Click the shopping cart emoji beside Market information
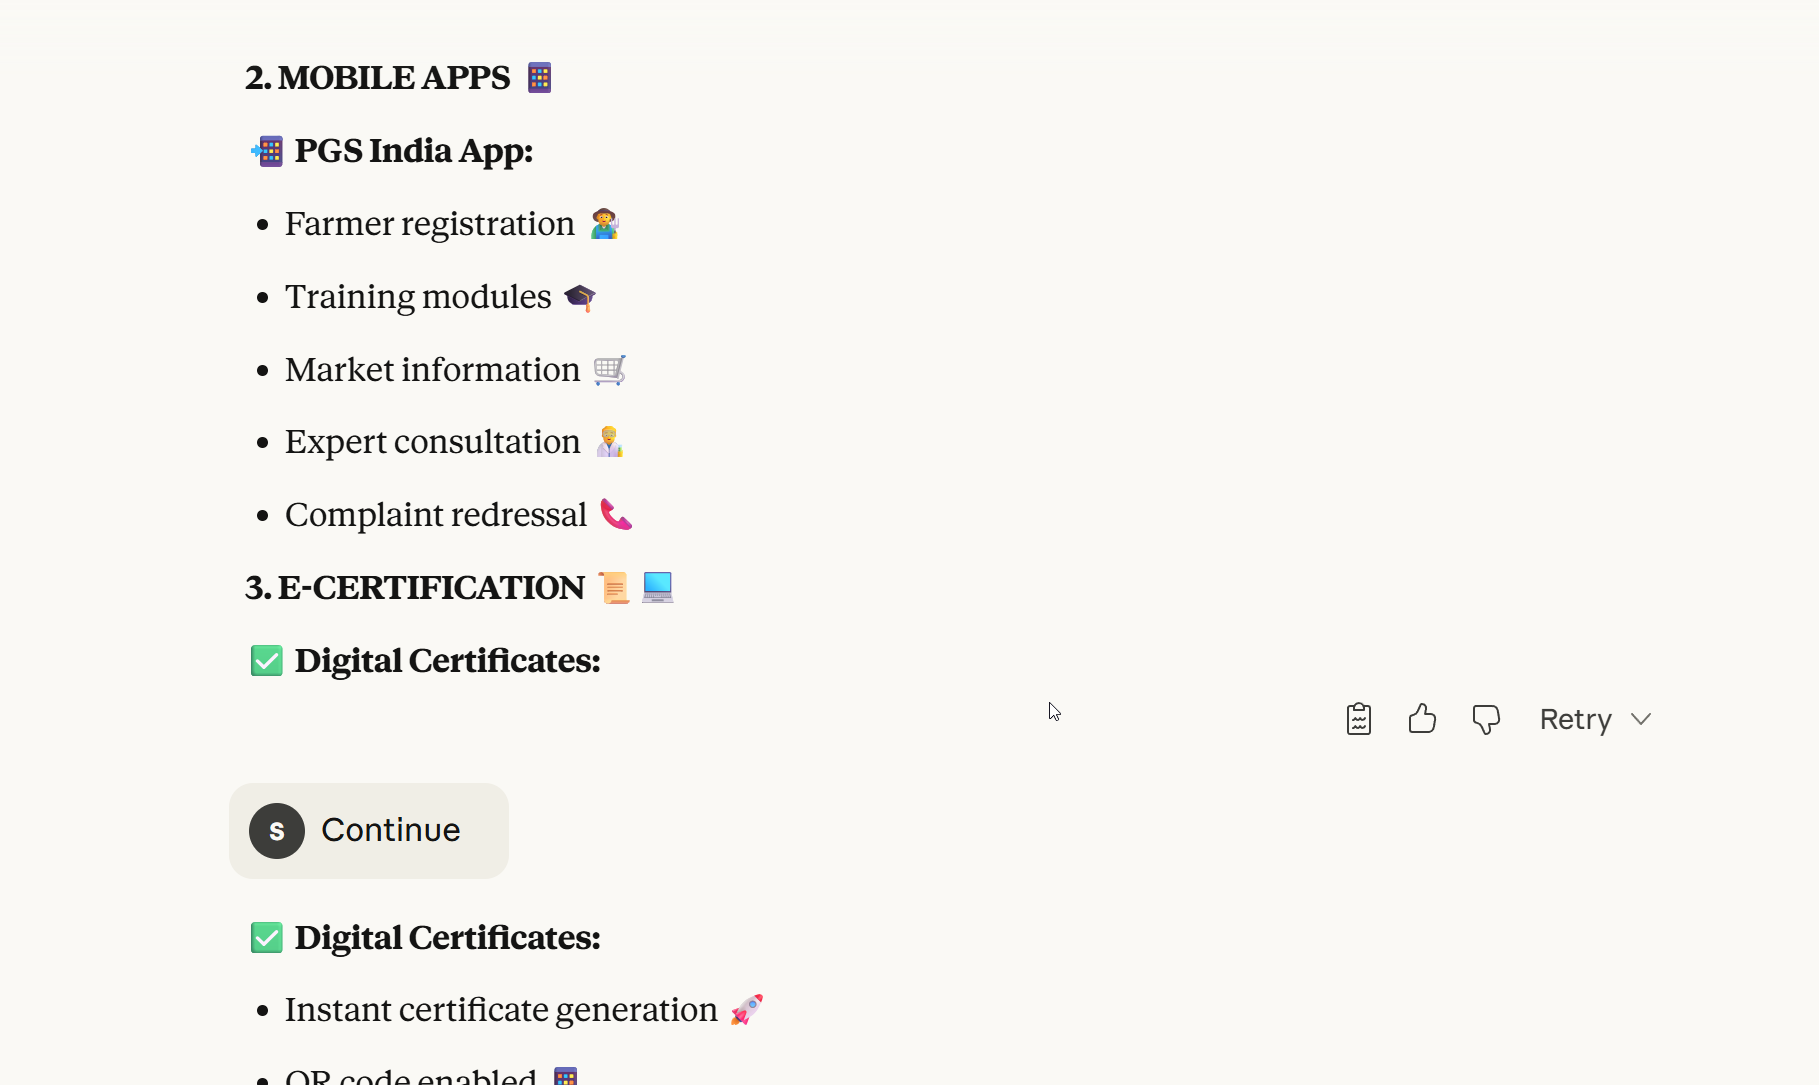Viewport: 1819px width, 1085px height. 609,370
